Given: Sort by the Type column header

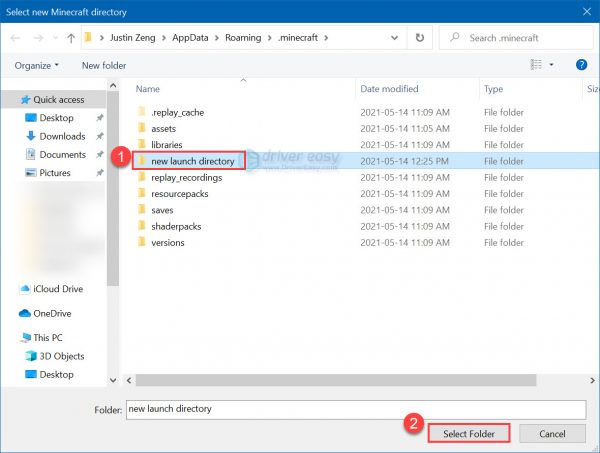Looking at the screenshot, I should click(x=493, y=89).
